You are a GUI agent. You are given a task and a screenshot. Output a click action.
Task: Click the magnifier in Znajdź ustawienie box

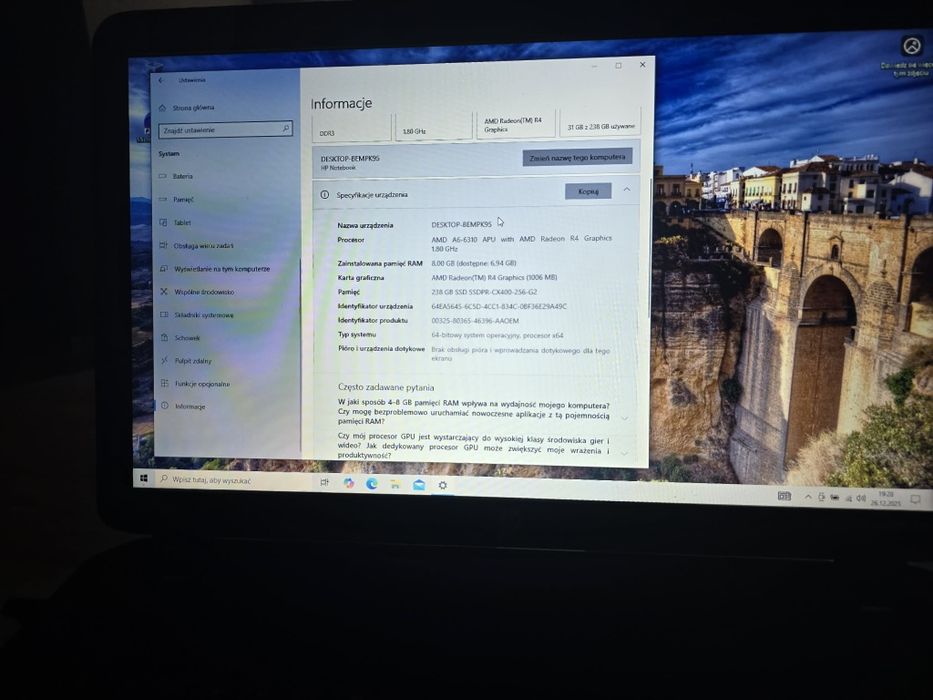pyautogui.click(x=286, y=129)
